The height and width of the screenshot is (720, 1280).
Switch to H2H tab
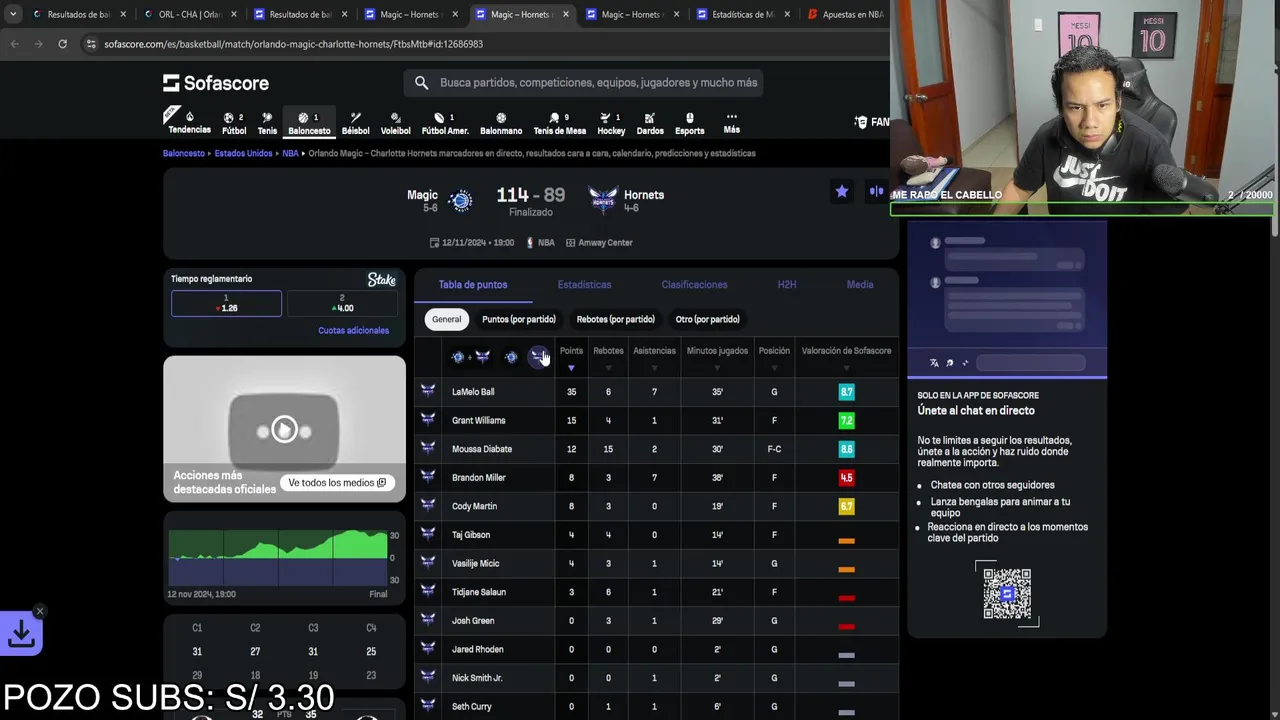pyautogui.click(x=787, y=285)
